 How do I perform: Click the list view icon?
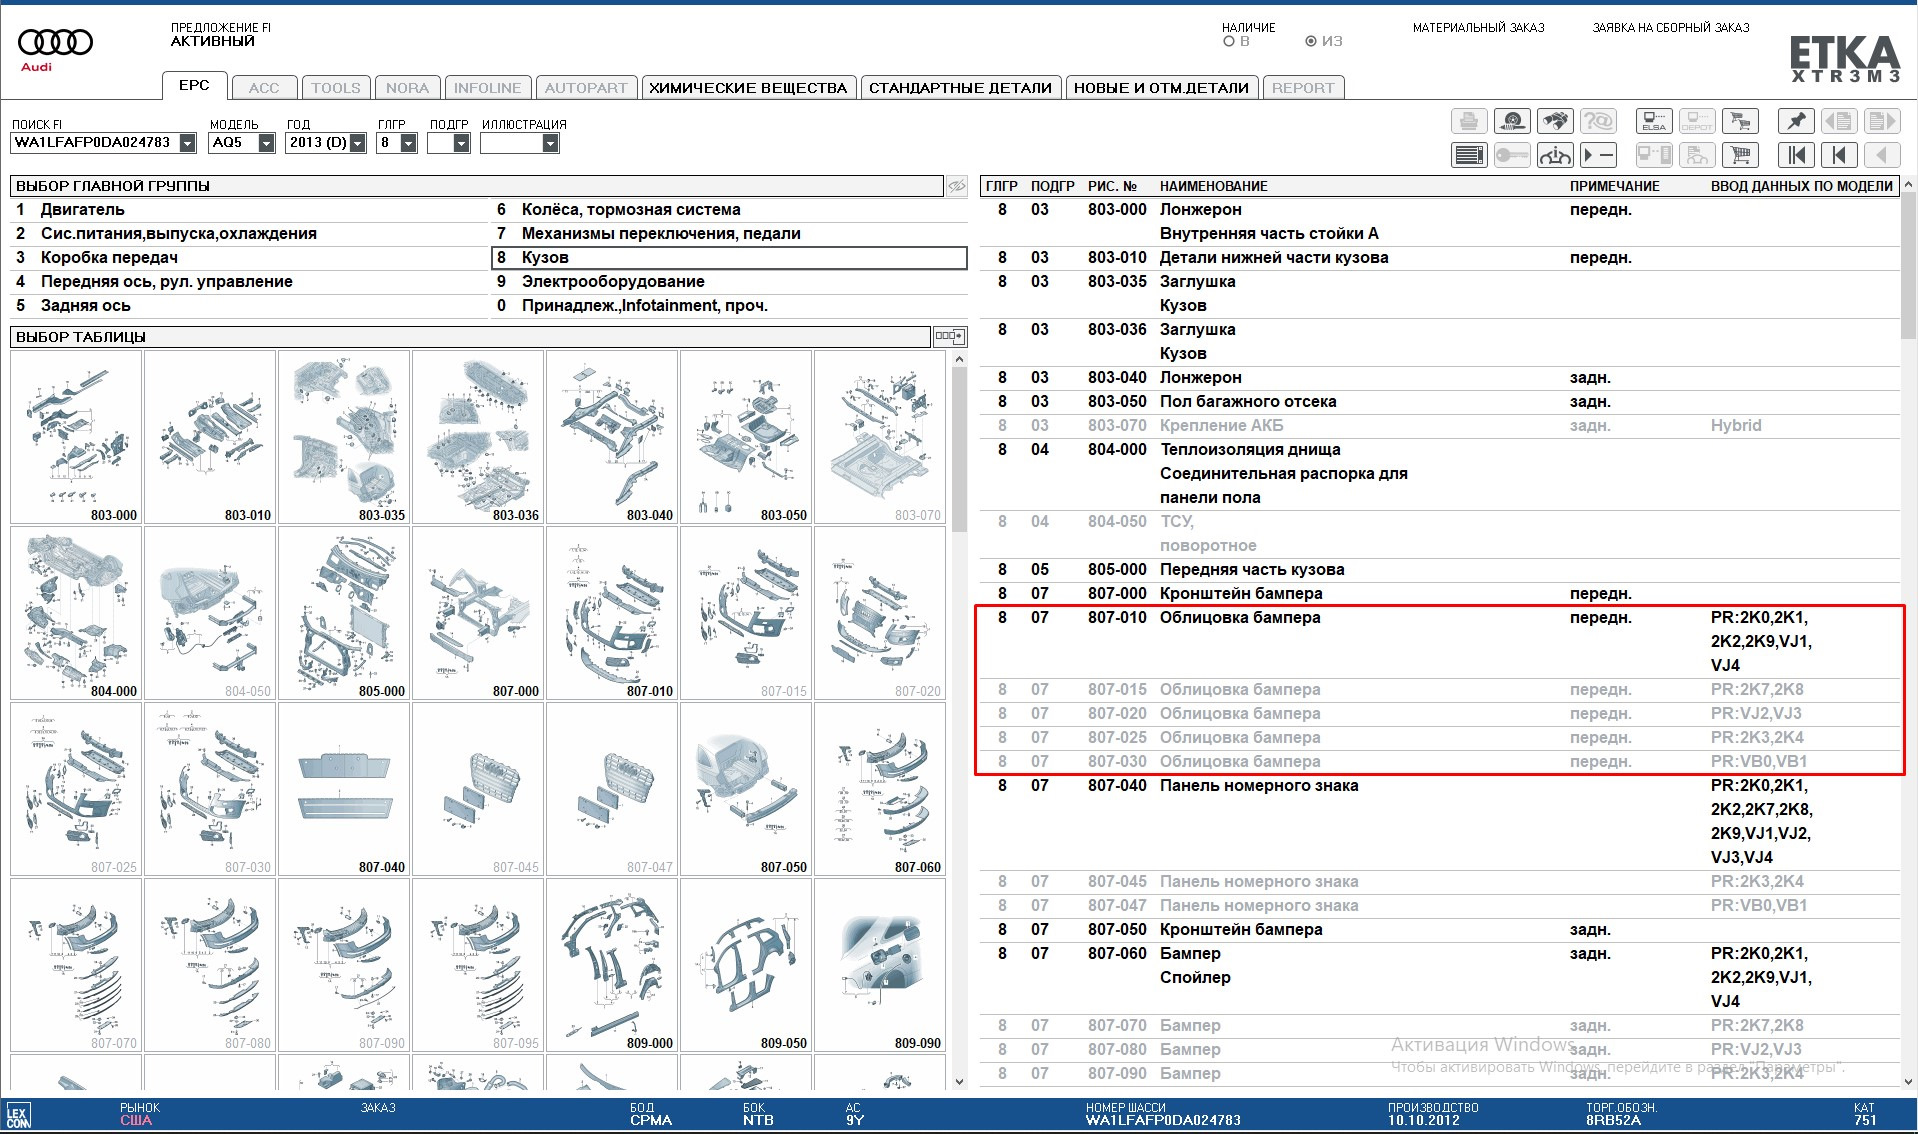point(1469,155)
